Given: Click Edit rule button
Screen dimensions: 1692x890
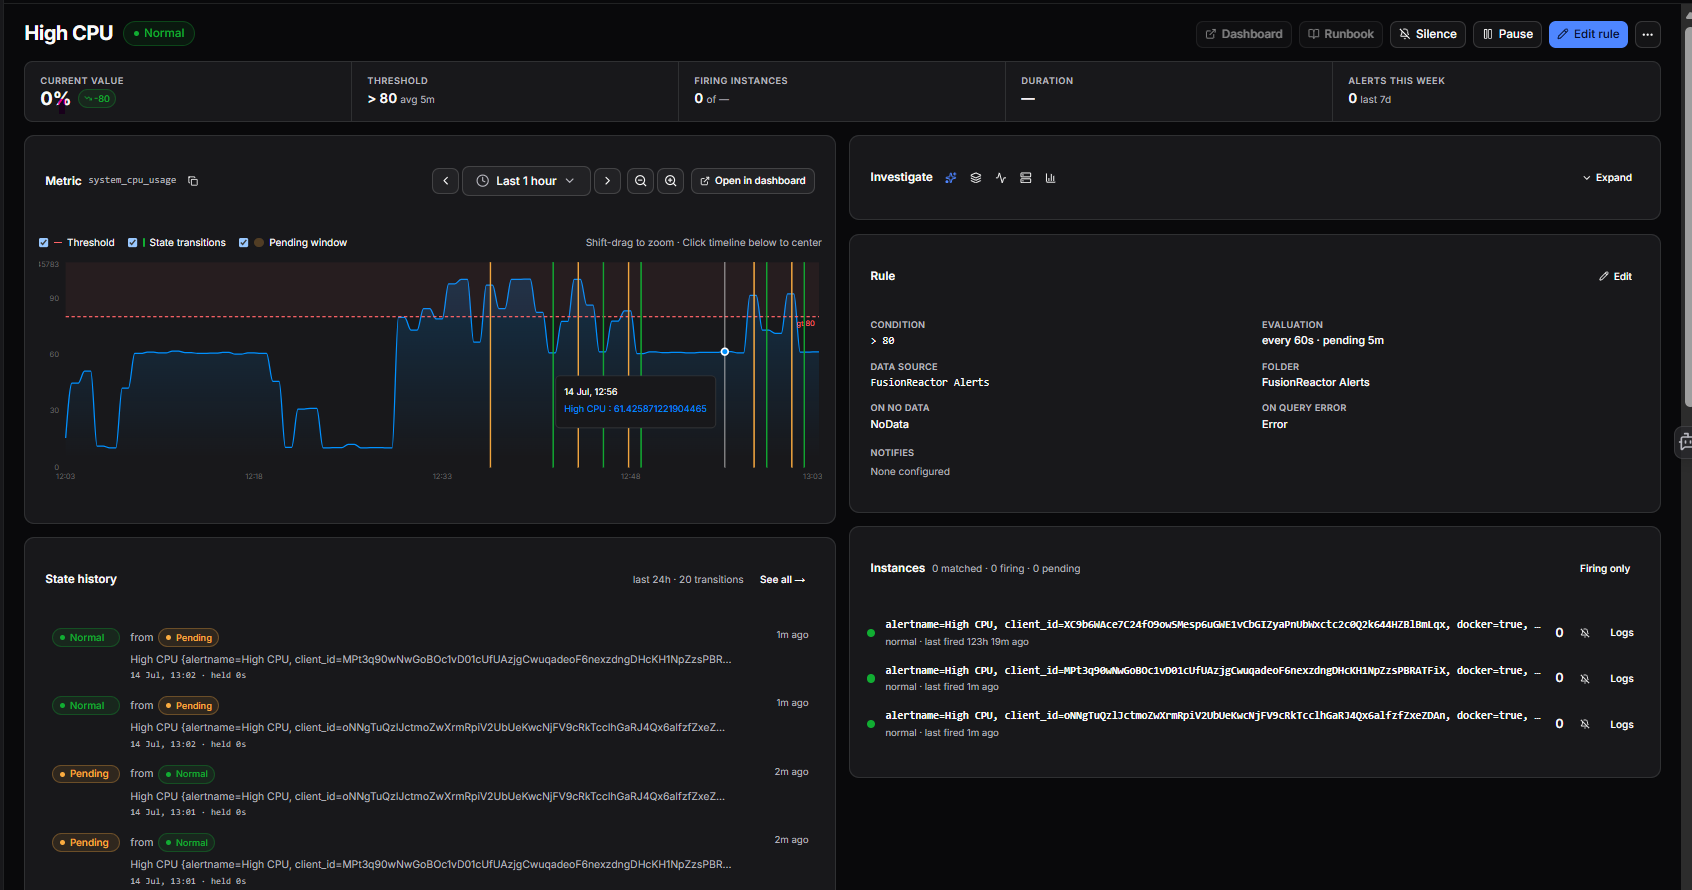Looking at the screenshot, I should [1588, 34].
